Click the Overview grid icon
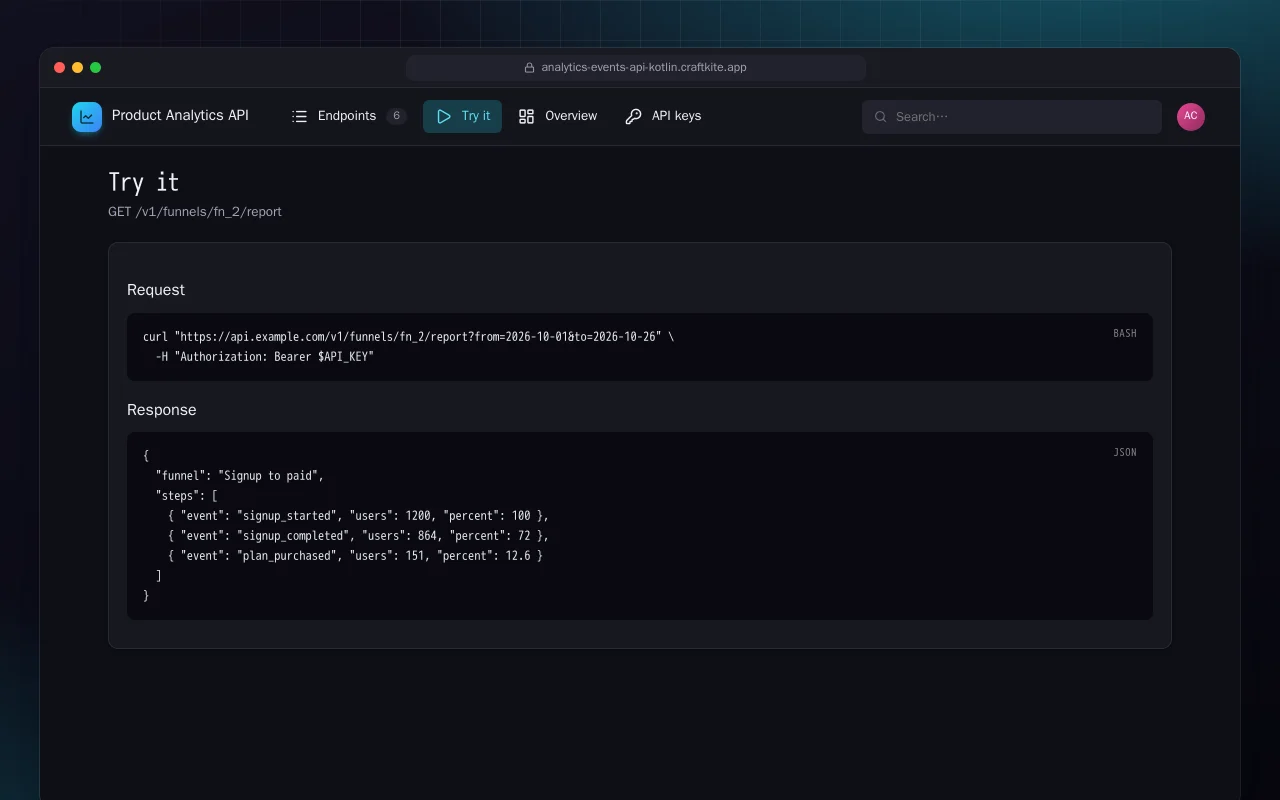 [527, 116]
